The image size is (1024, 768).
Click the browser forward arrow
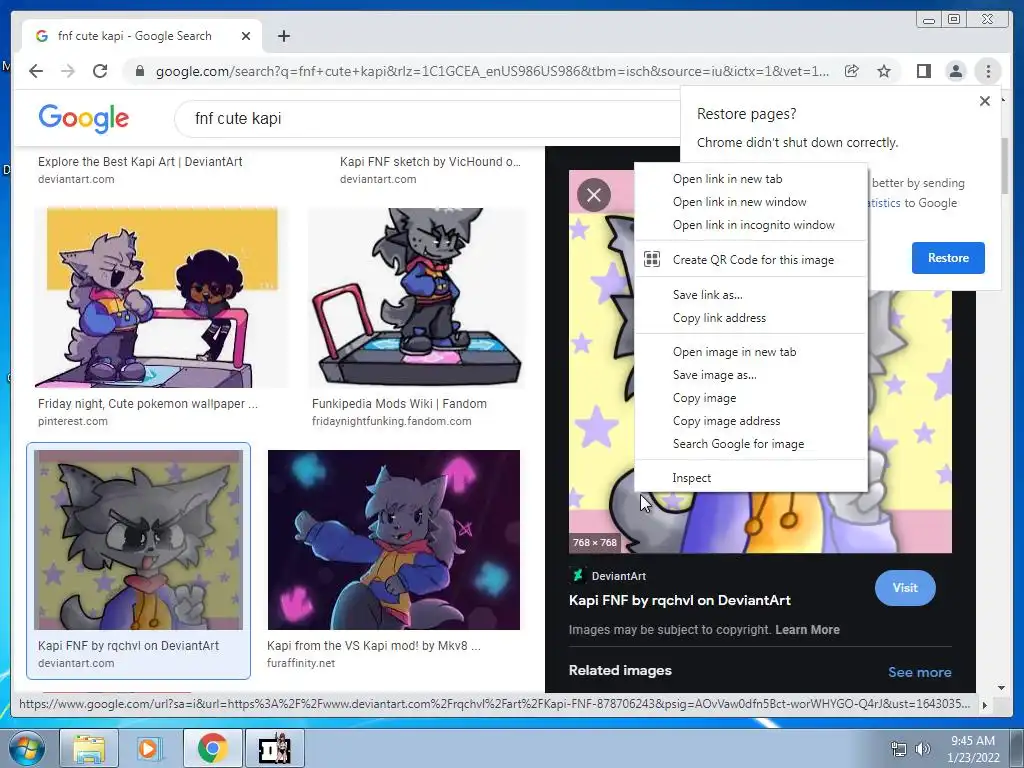(68, 71)
